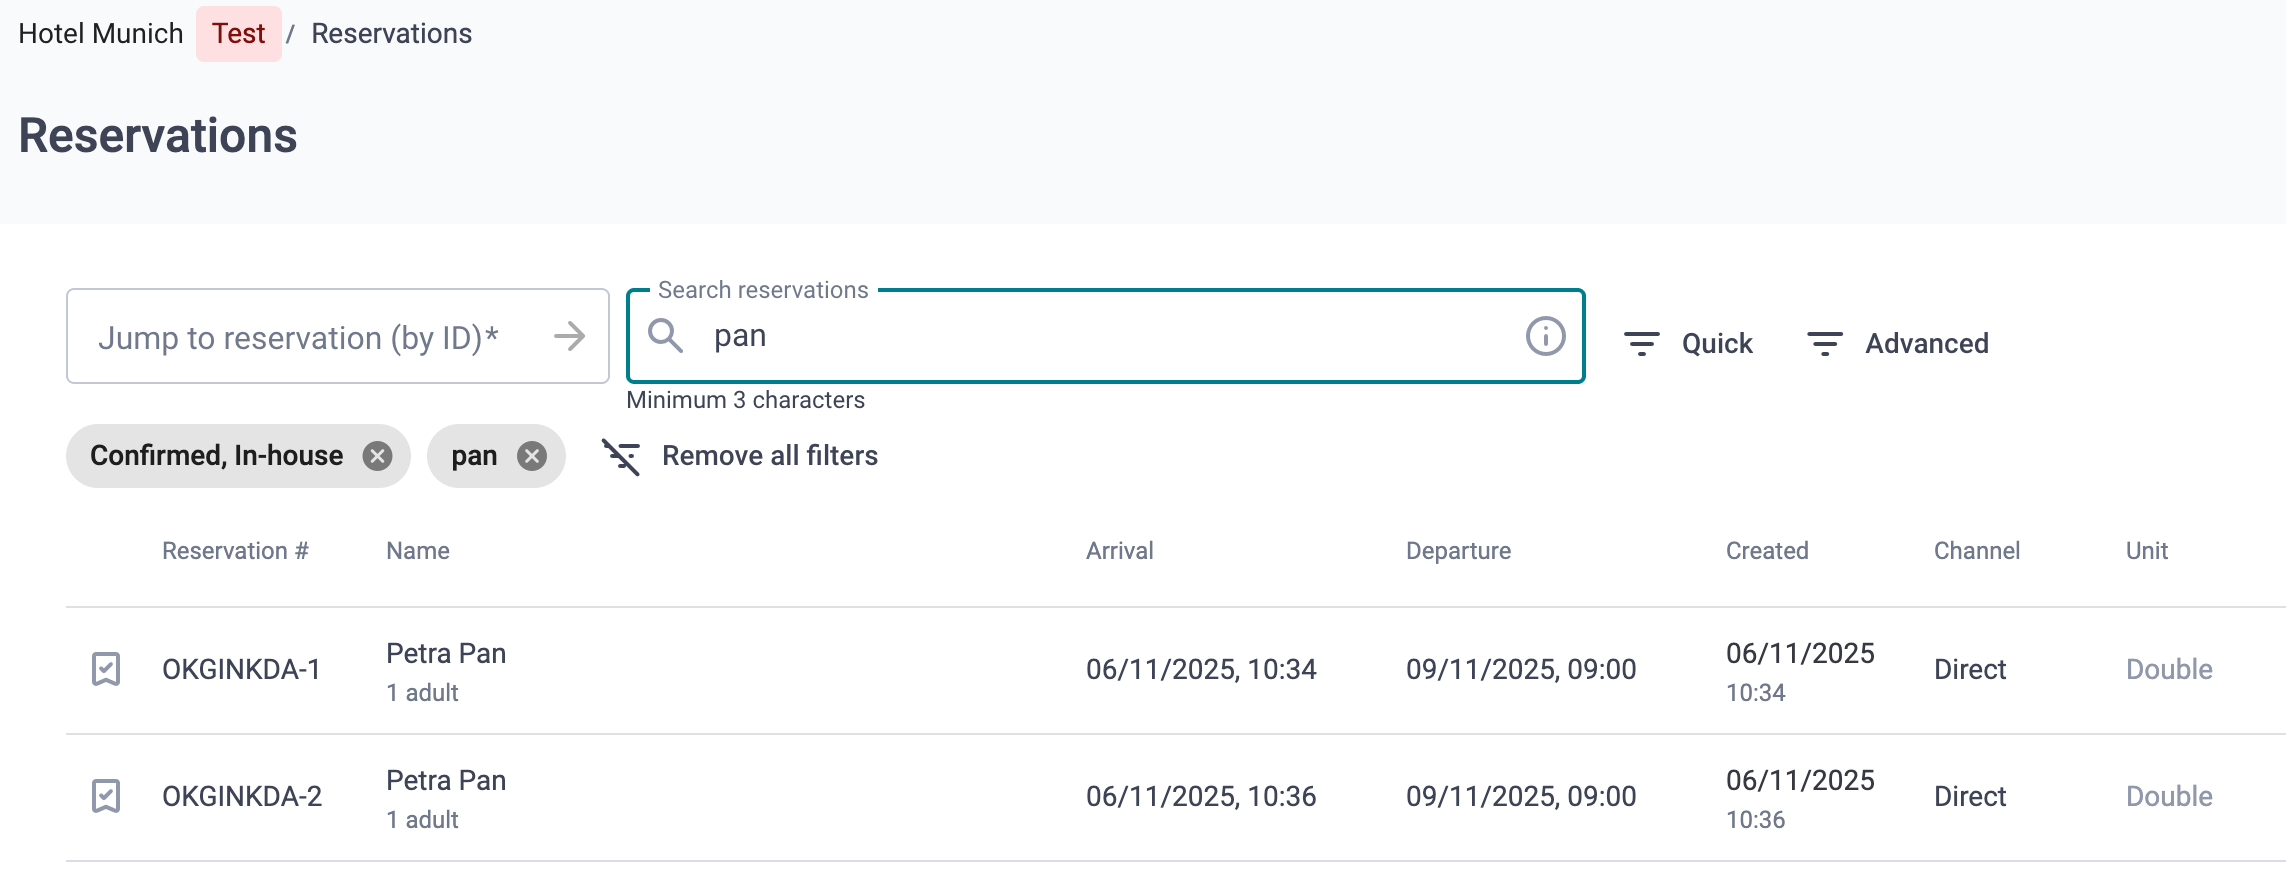
Task: Open reservation OKGINKDA-2 row
Action: click(1176, 797)
